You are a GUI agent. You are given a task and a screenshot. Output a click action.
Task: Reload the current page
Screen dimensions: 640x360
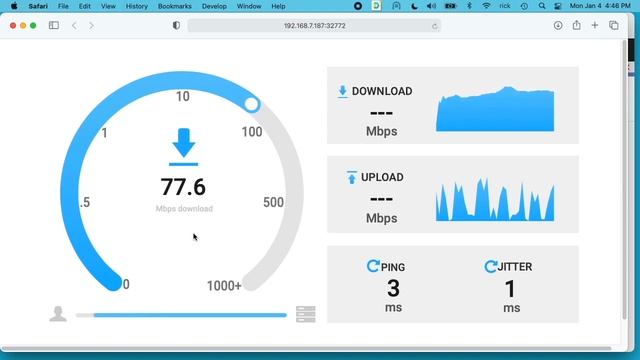pyautogui.click(x=434, y=26)
